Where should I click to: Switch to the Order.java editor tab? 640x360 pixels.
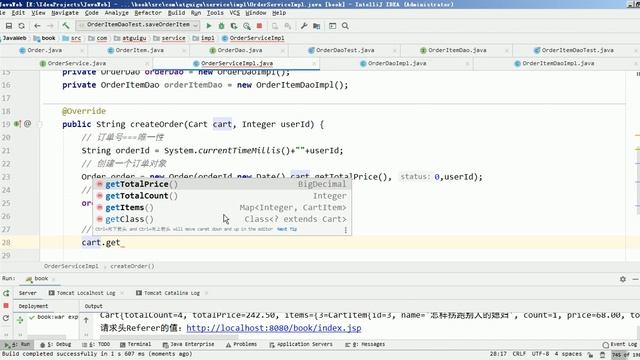point(44,50)
